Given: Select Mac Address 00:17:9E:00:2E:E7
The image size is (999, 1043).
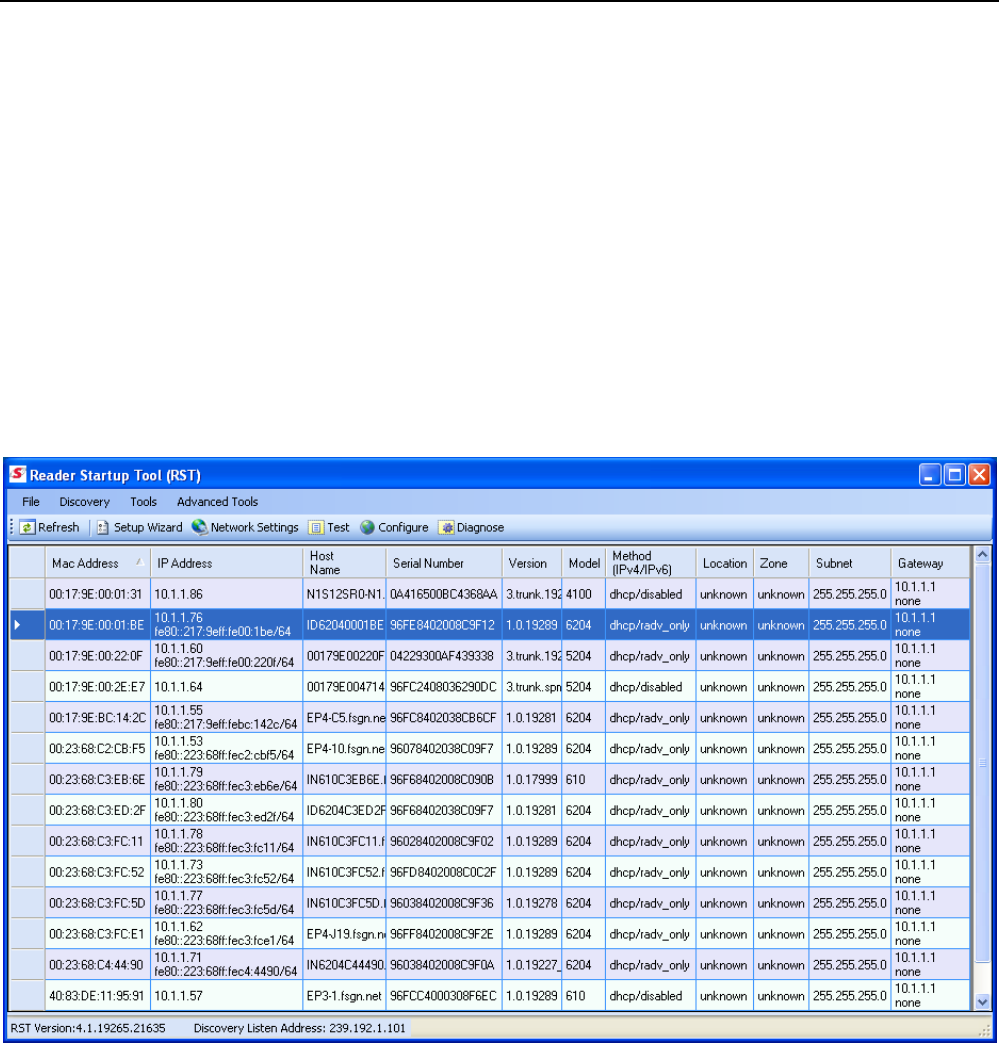Looking at the screenshot, I should tap(97, 686).
